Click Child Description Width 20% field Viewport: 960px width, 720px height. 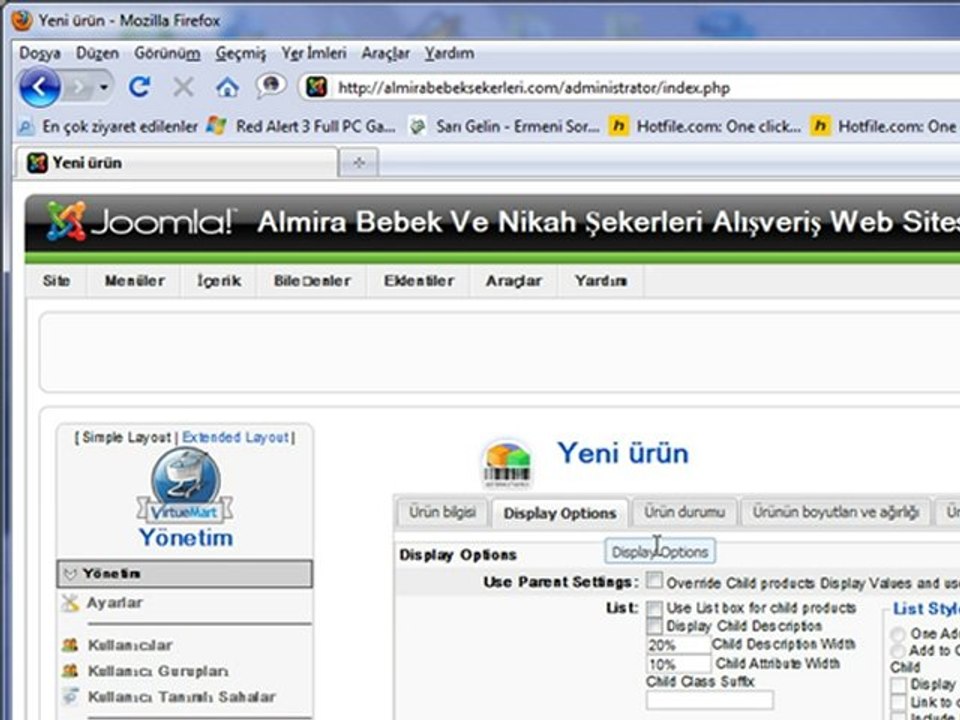(678, 645)
